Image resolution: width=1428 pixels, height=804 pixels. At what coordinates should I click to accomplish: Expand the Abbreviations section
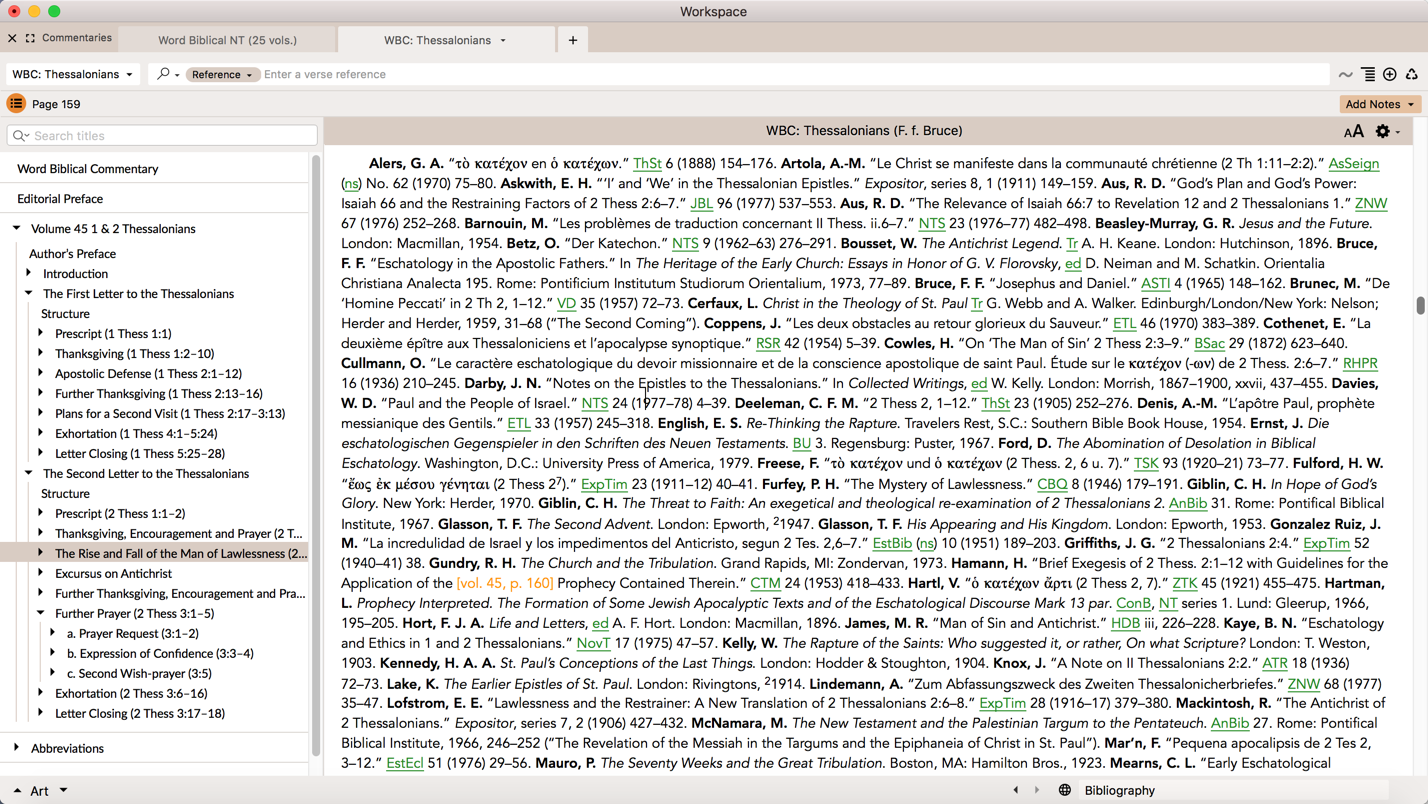tap(17, 748)
